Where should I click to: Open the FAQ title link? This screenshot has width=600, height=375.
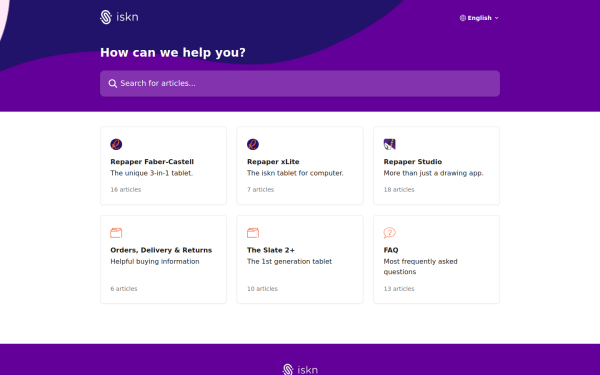pos(391,250)
